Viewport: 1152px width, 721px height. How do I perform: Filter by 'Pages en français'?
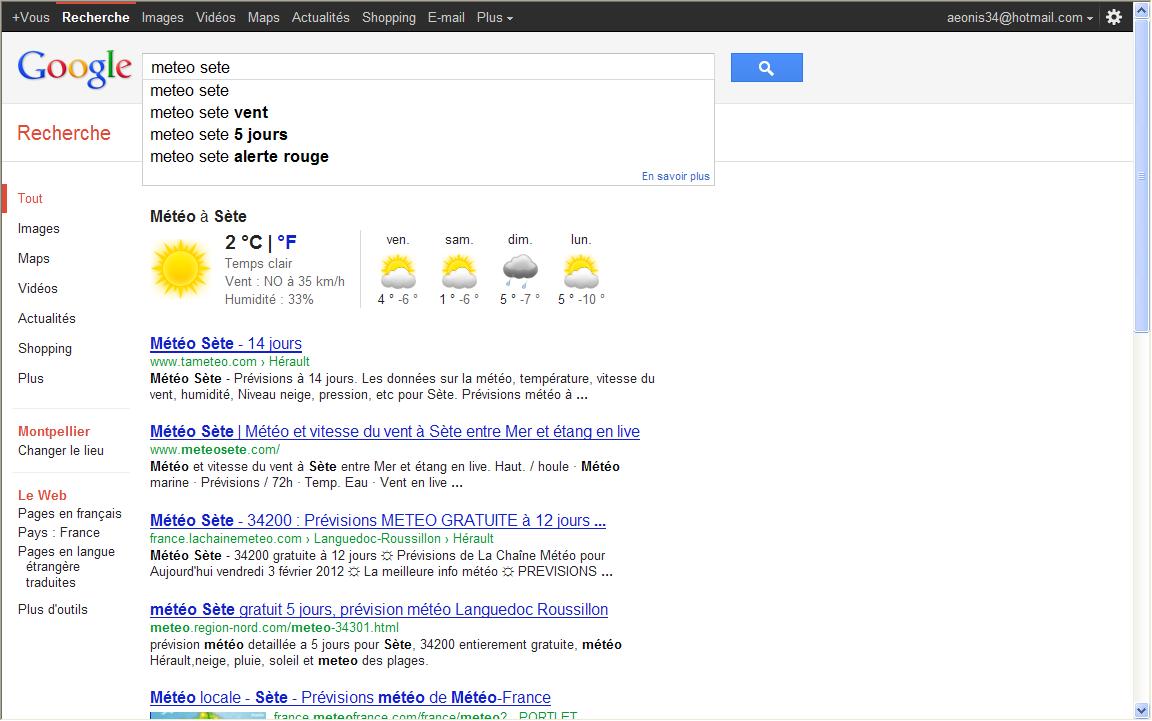70,514
